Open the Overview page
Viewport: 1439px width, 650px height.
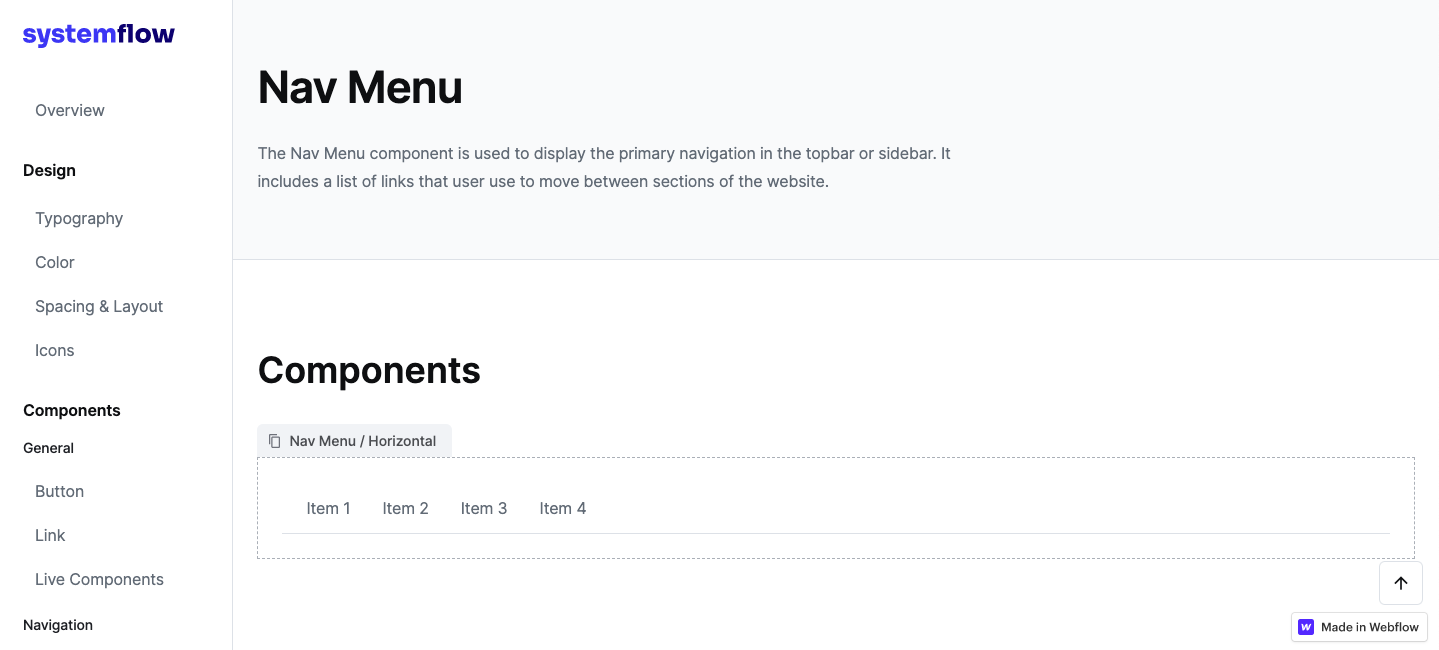tap(70, 110)
